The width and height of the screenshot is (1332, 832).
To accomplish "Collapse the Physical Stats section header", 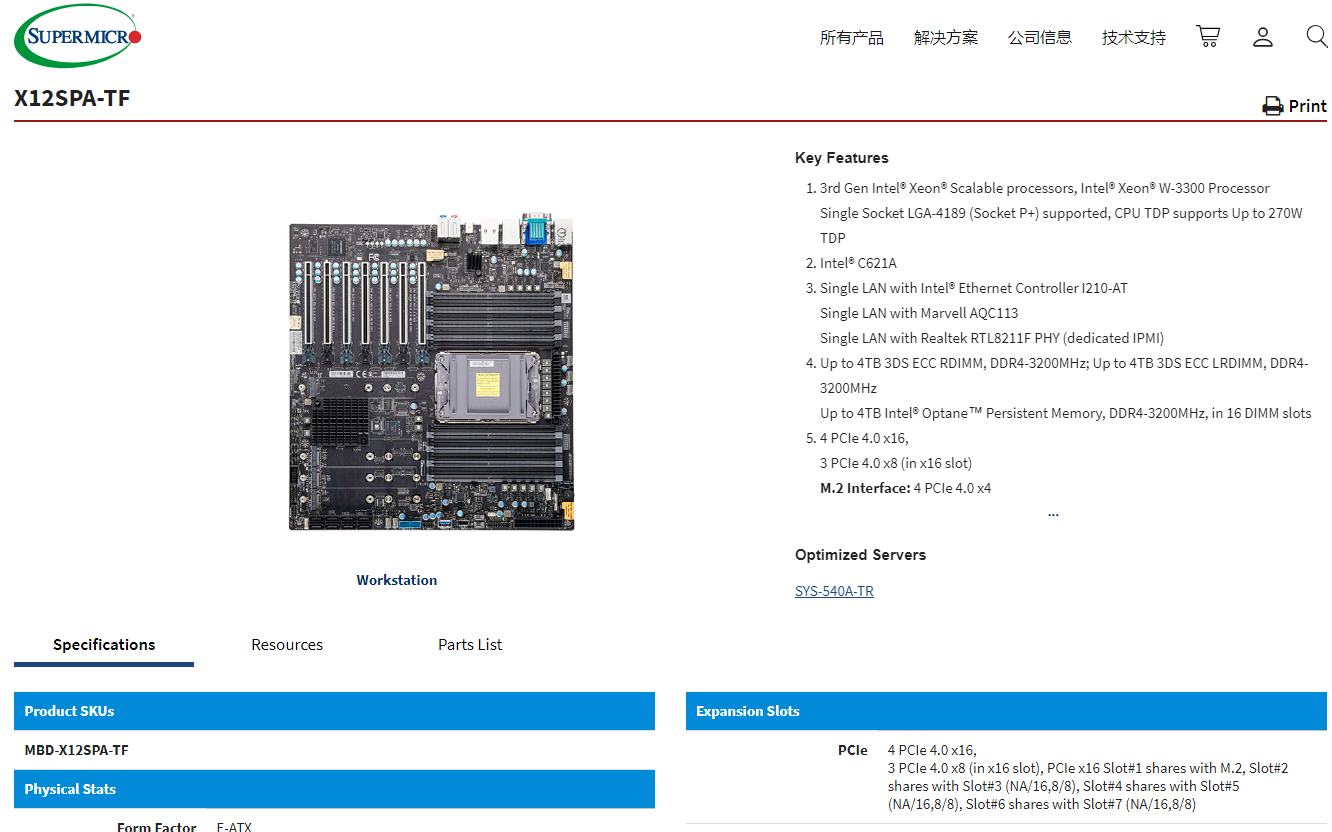I will (x=334, y=789).
